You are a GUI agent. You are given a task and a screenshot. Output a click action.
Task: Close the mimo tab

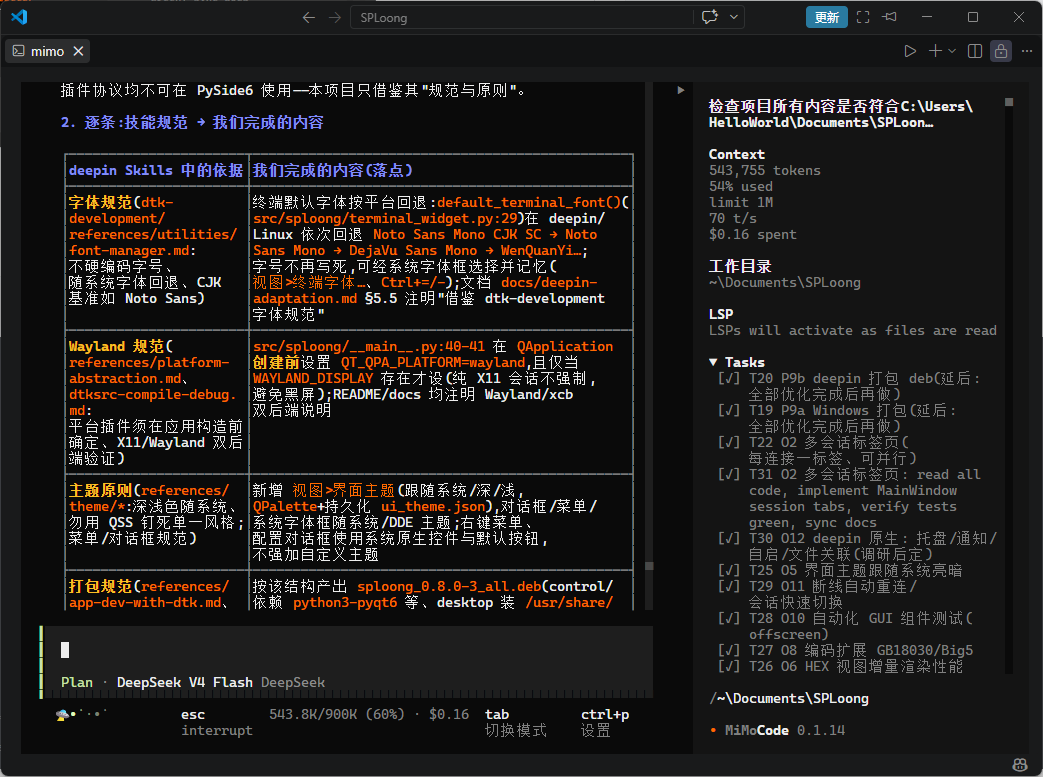[78, 51]
